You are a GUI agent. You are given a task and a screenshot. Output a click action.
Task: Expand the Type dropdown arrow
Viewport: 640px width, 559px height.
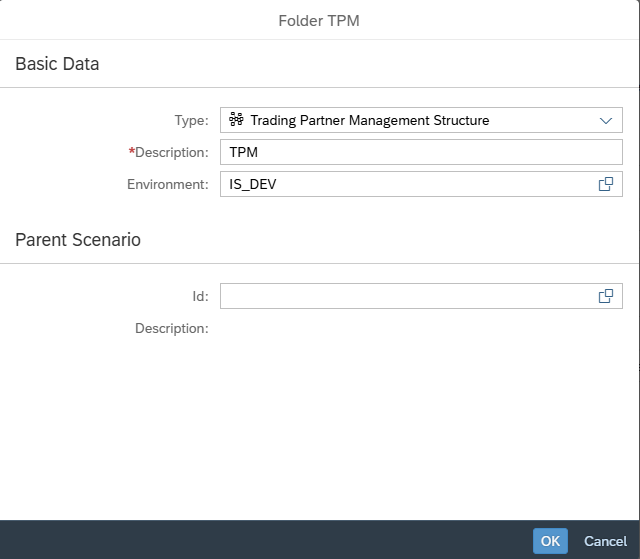pyautogui.click(x=605, y=120)
